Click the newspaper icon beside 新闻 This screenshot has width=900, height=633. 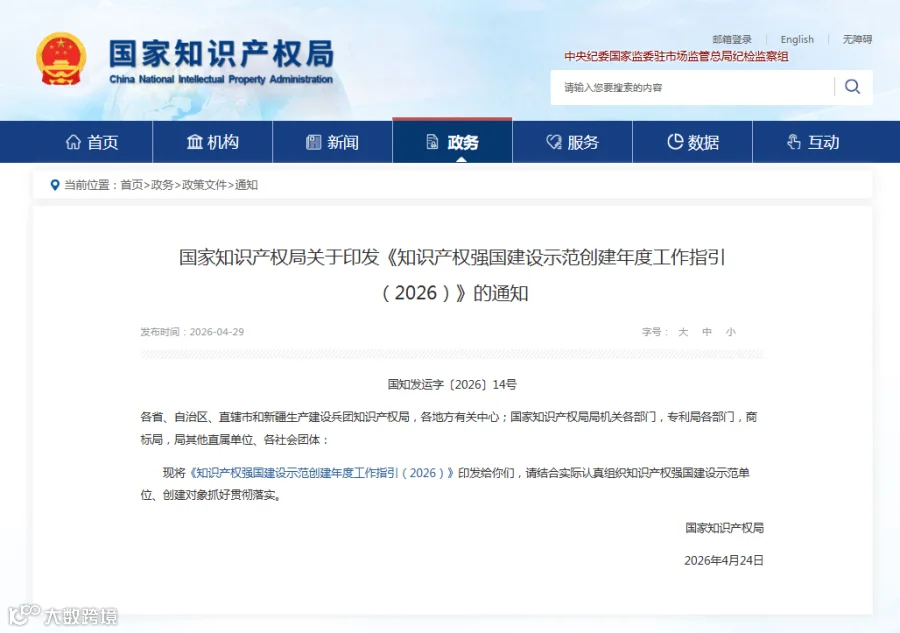click(313, 142)
